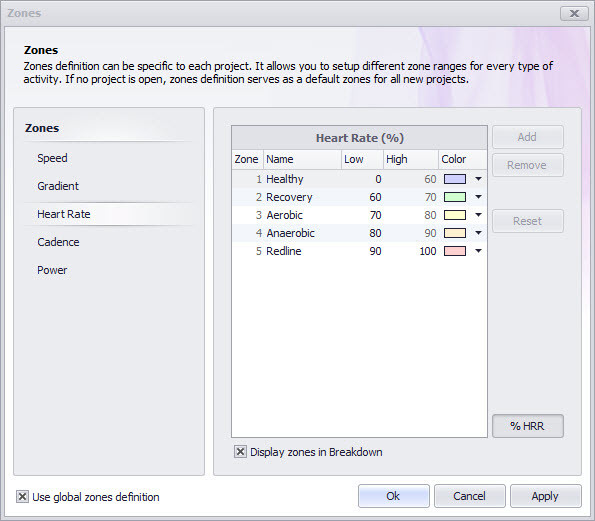Viewport: 595px width, 521px height.
Task: Click the Heart Rate (%) table title
Action: [x=359, y=138]
